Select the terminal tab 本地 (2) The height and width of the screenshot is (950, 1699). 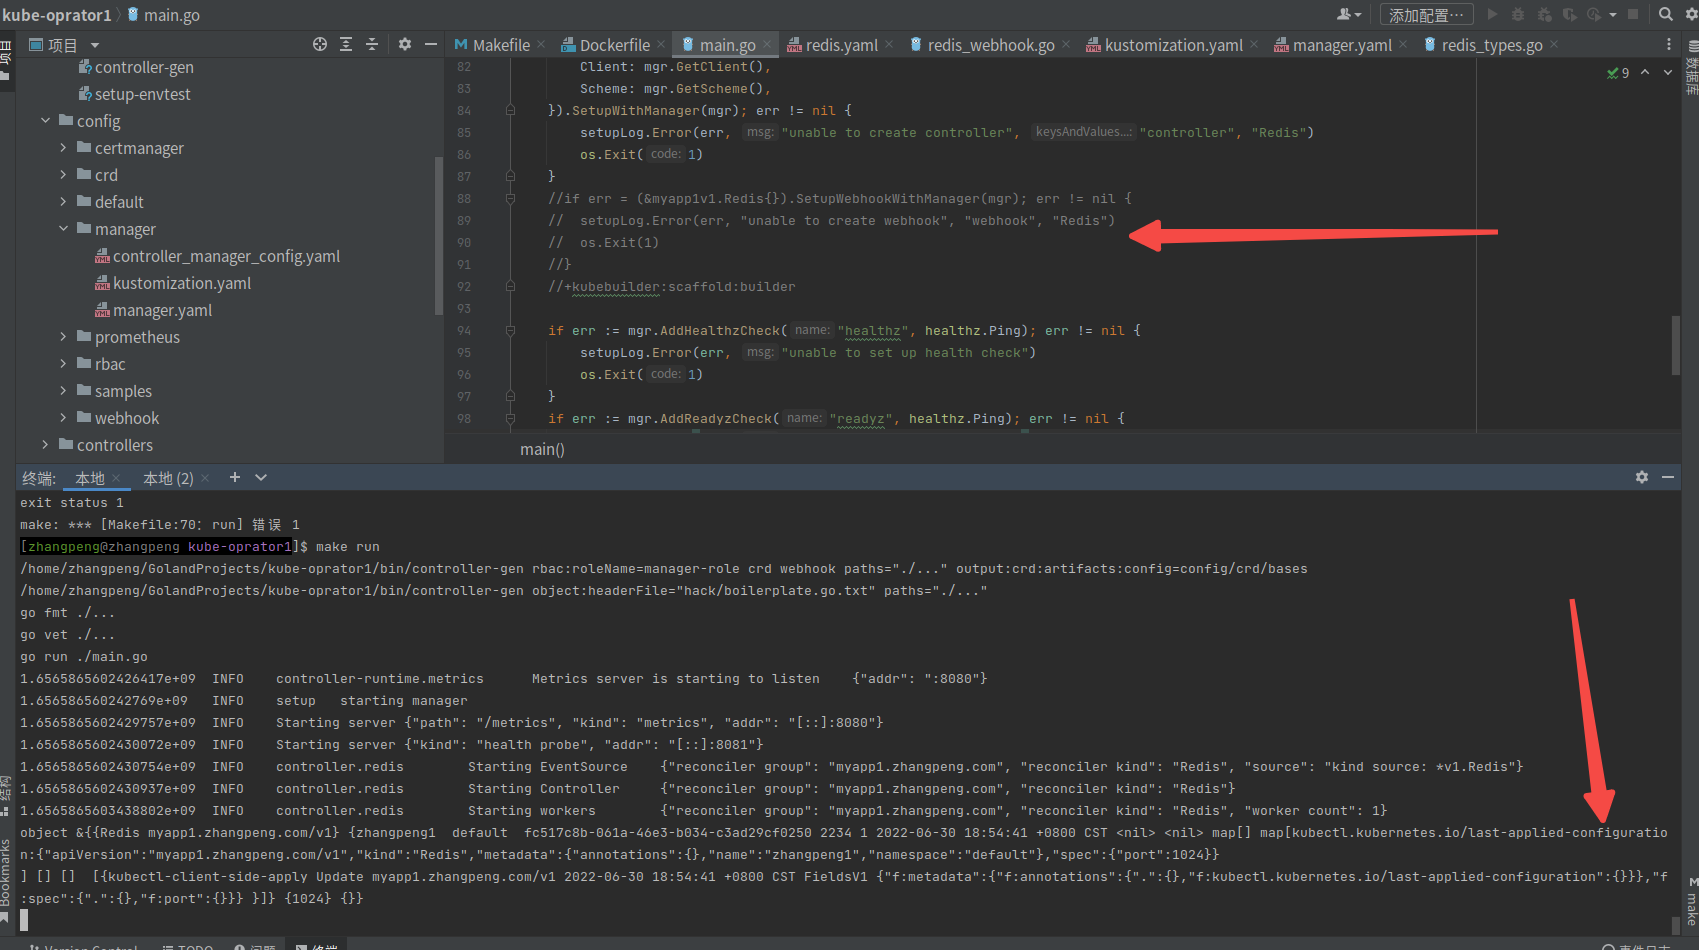(168, 479)
